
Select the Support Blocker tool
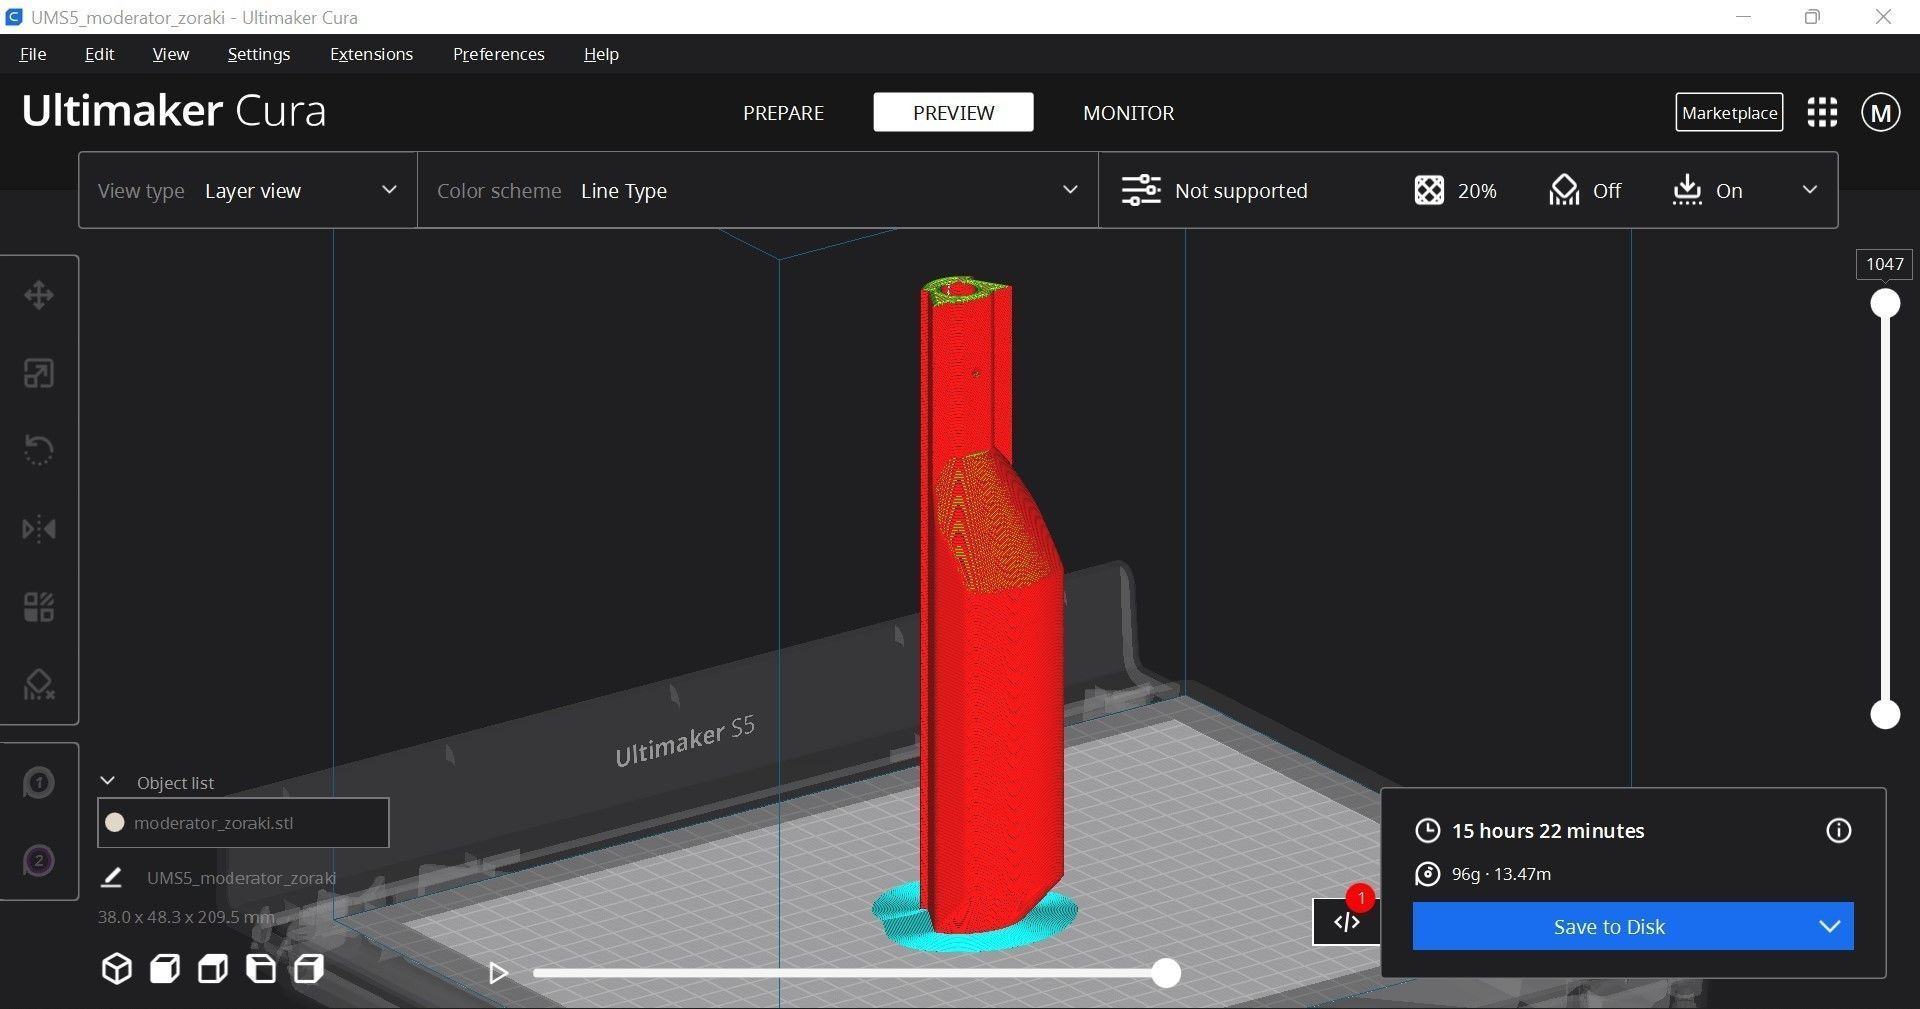pyautogui.click(x=39, y=685)
